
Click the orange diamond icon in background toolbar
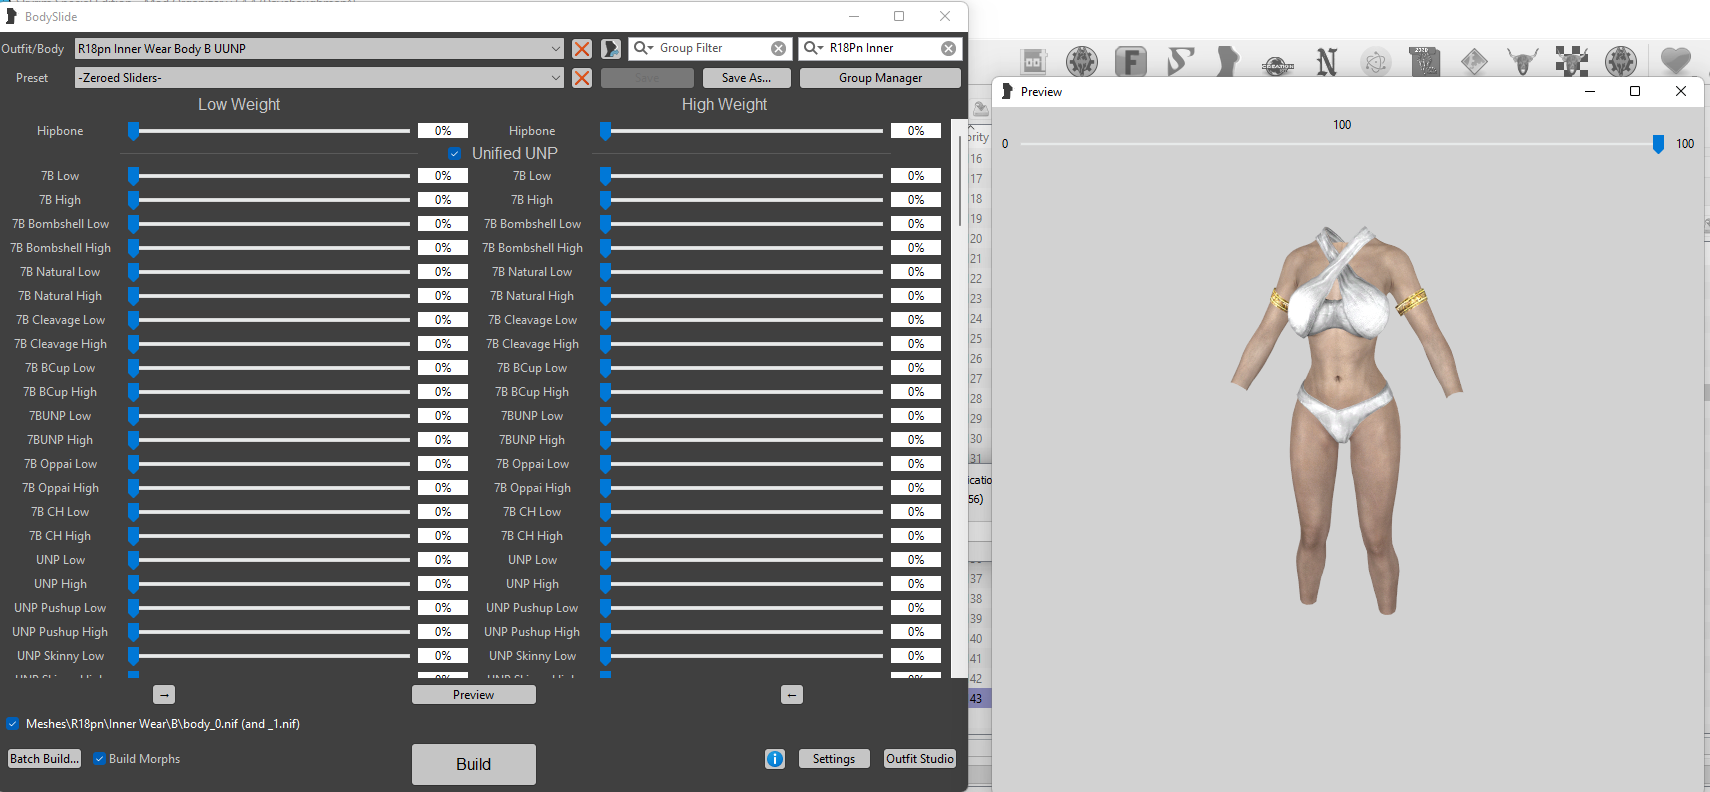pyautogui.click(x=1474, y=62)
